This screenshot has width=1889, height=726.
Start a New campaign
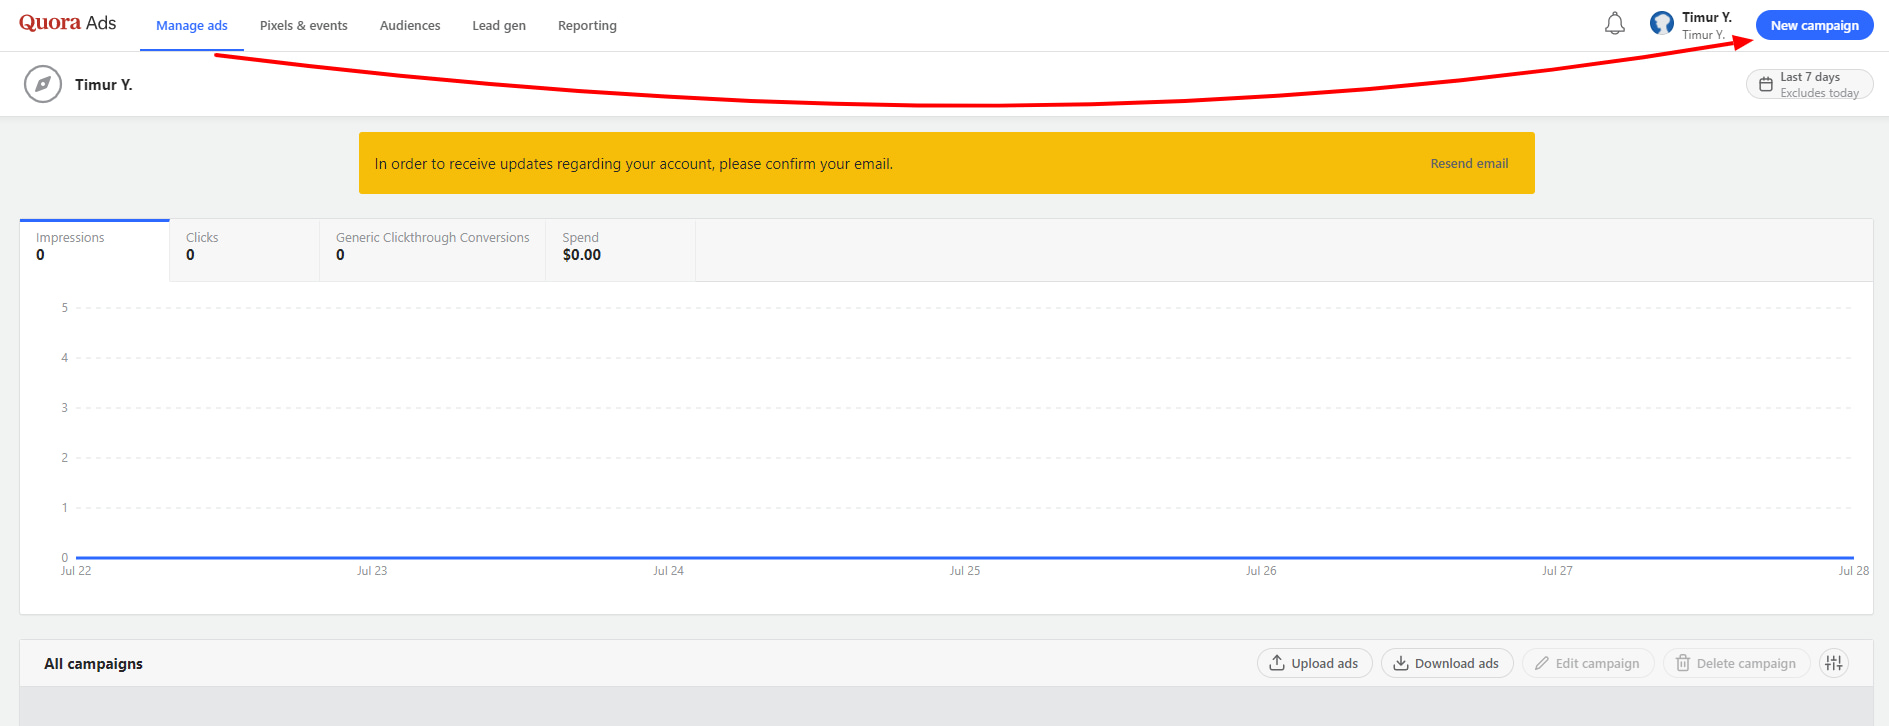click(x=1814, y=26)
